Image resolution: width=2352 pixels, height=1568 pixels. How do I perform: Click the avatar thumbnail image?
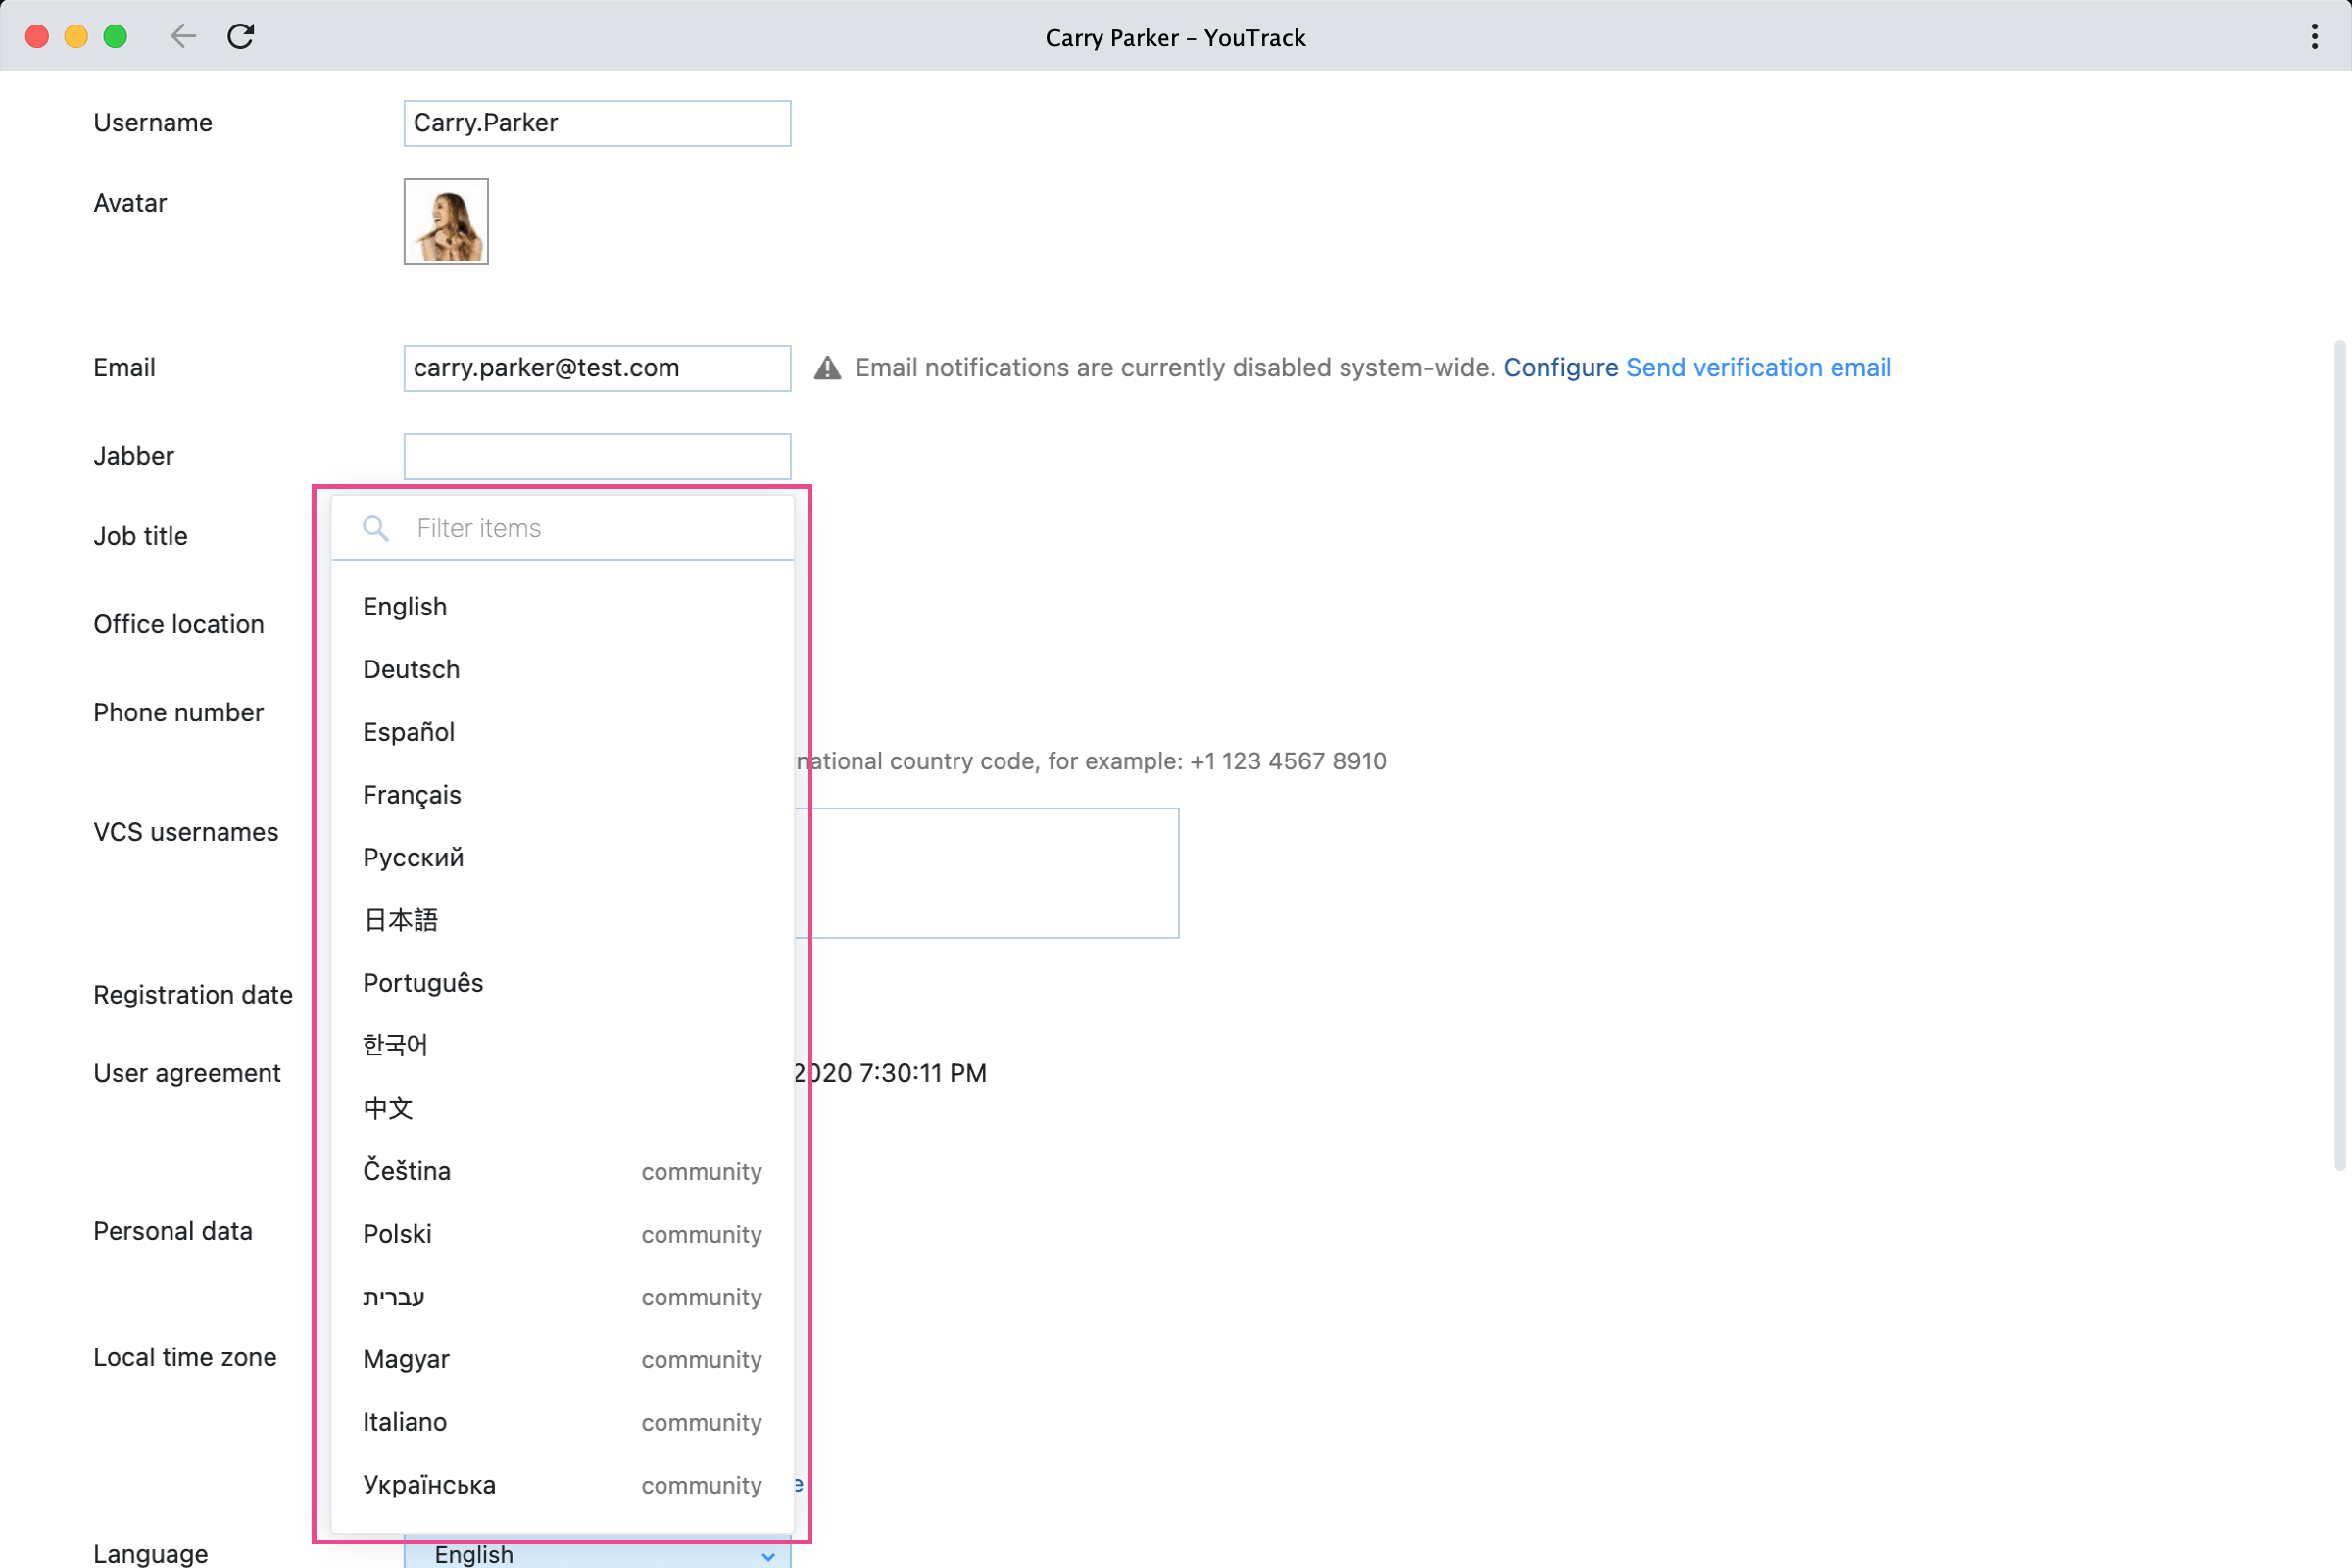pyautogui.click(x=446, y=220)
